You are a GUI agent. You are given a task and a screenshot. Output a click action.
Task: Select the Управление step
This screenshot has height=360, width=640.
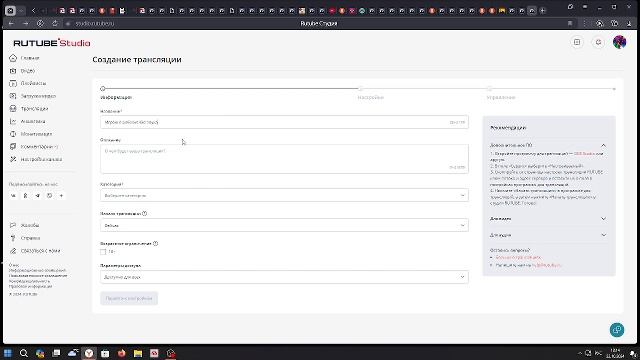(501, 98)
